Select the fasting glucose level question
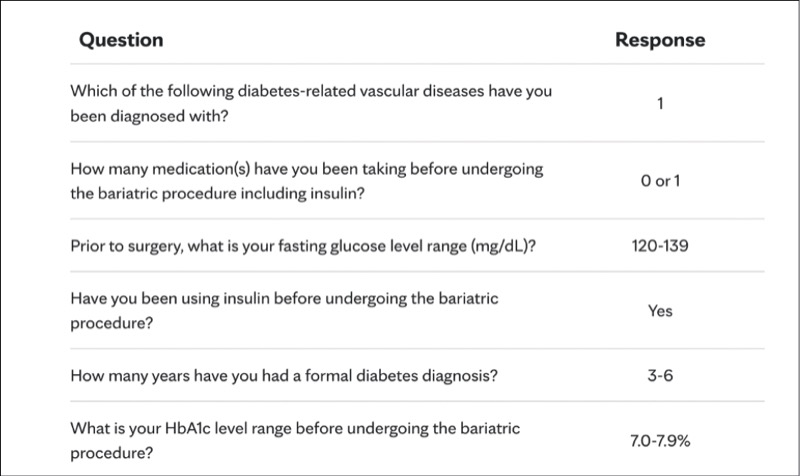800x476 pixels. (x=302, y=246)
